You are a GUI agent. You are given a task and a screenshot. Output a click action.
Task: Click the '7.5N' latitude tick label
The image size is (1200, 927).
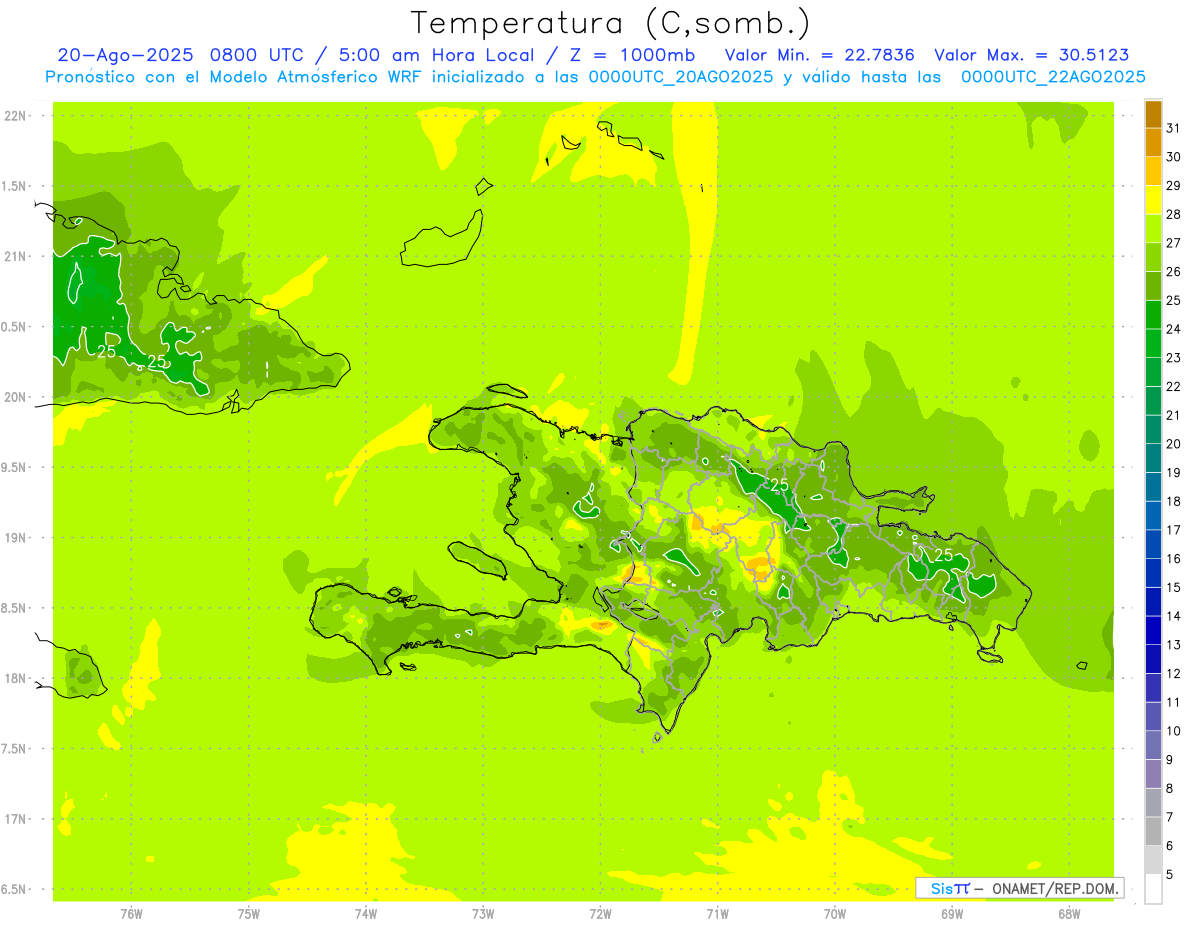[15, 749]
